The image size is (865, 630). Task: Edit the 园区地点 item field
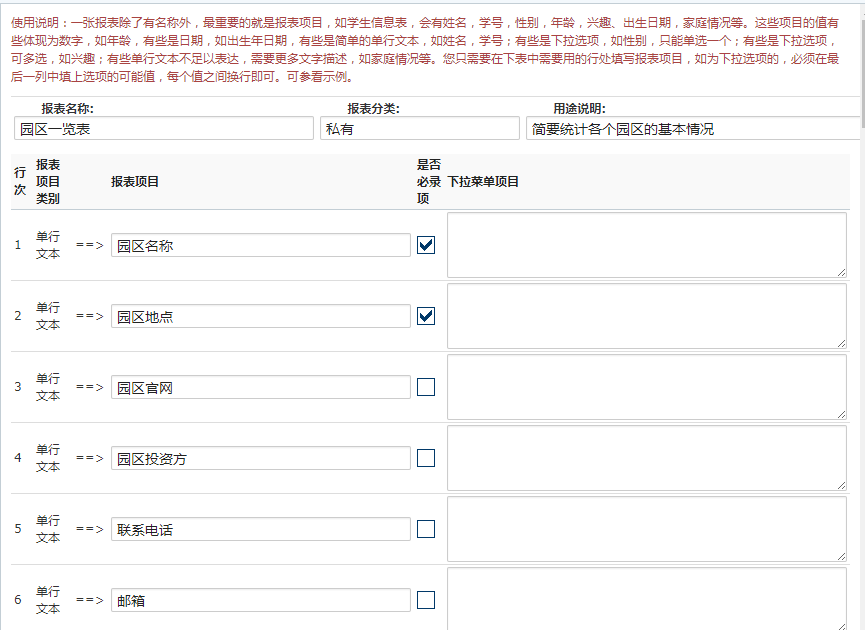pos(260,316)
